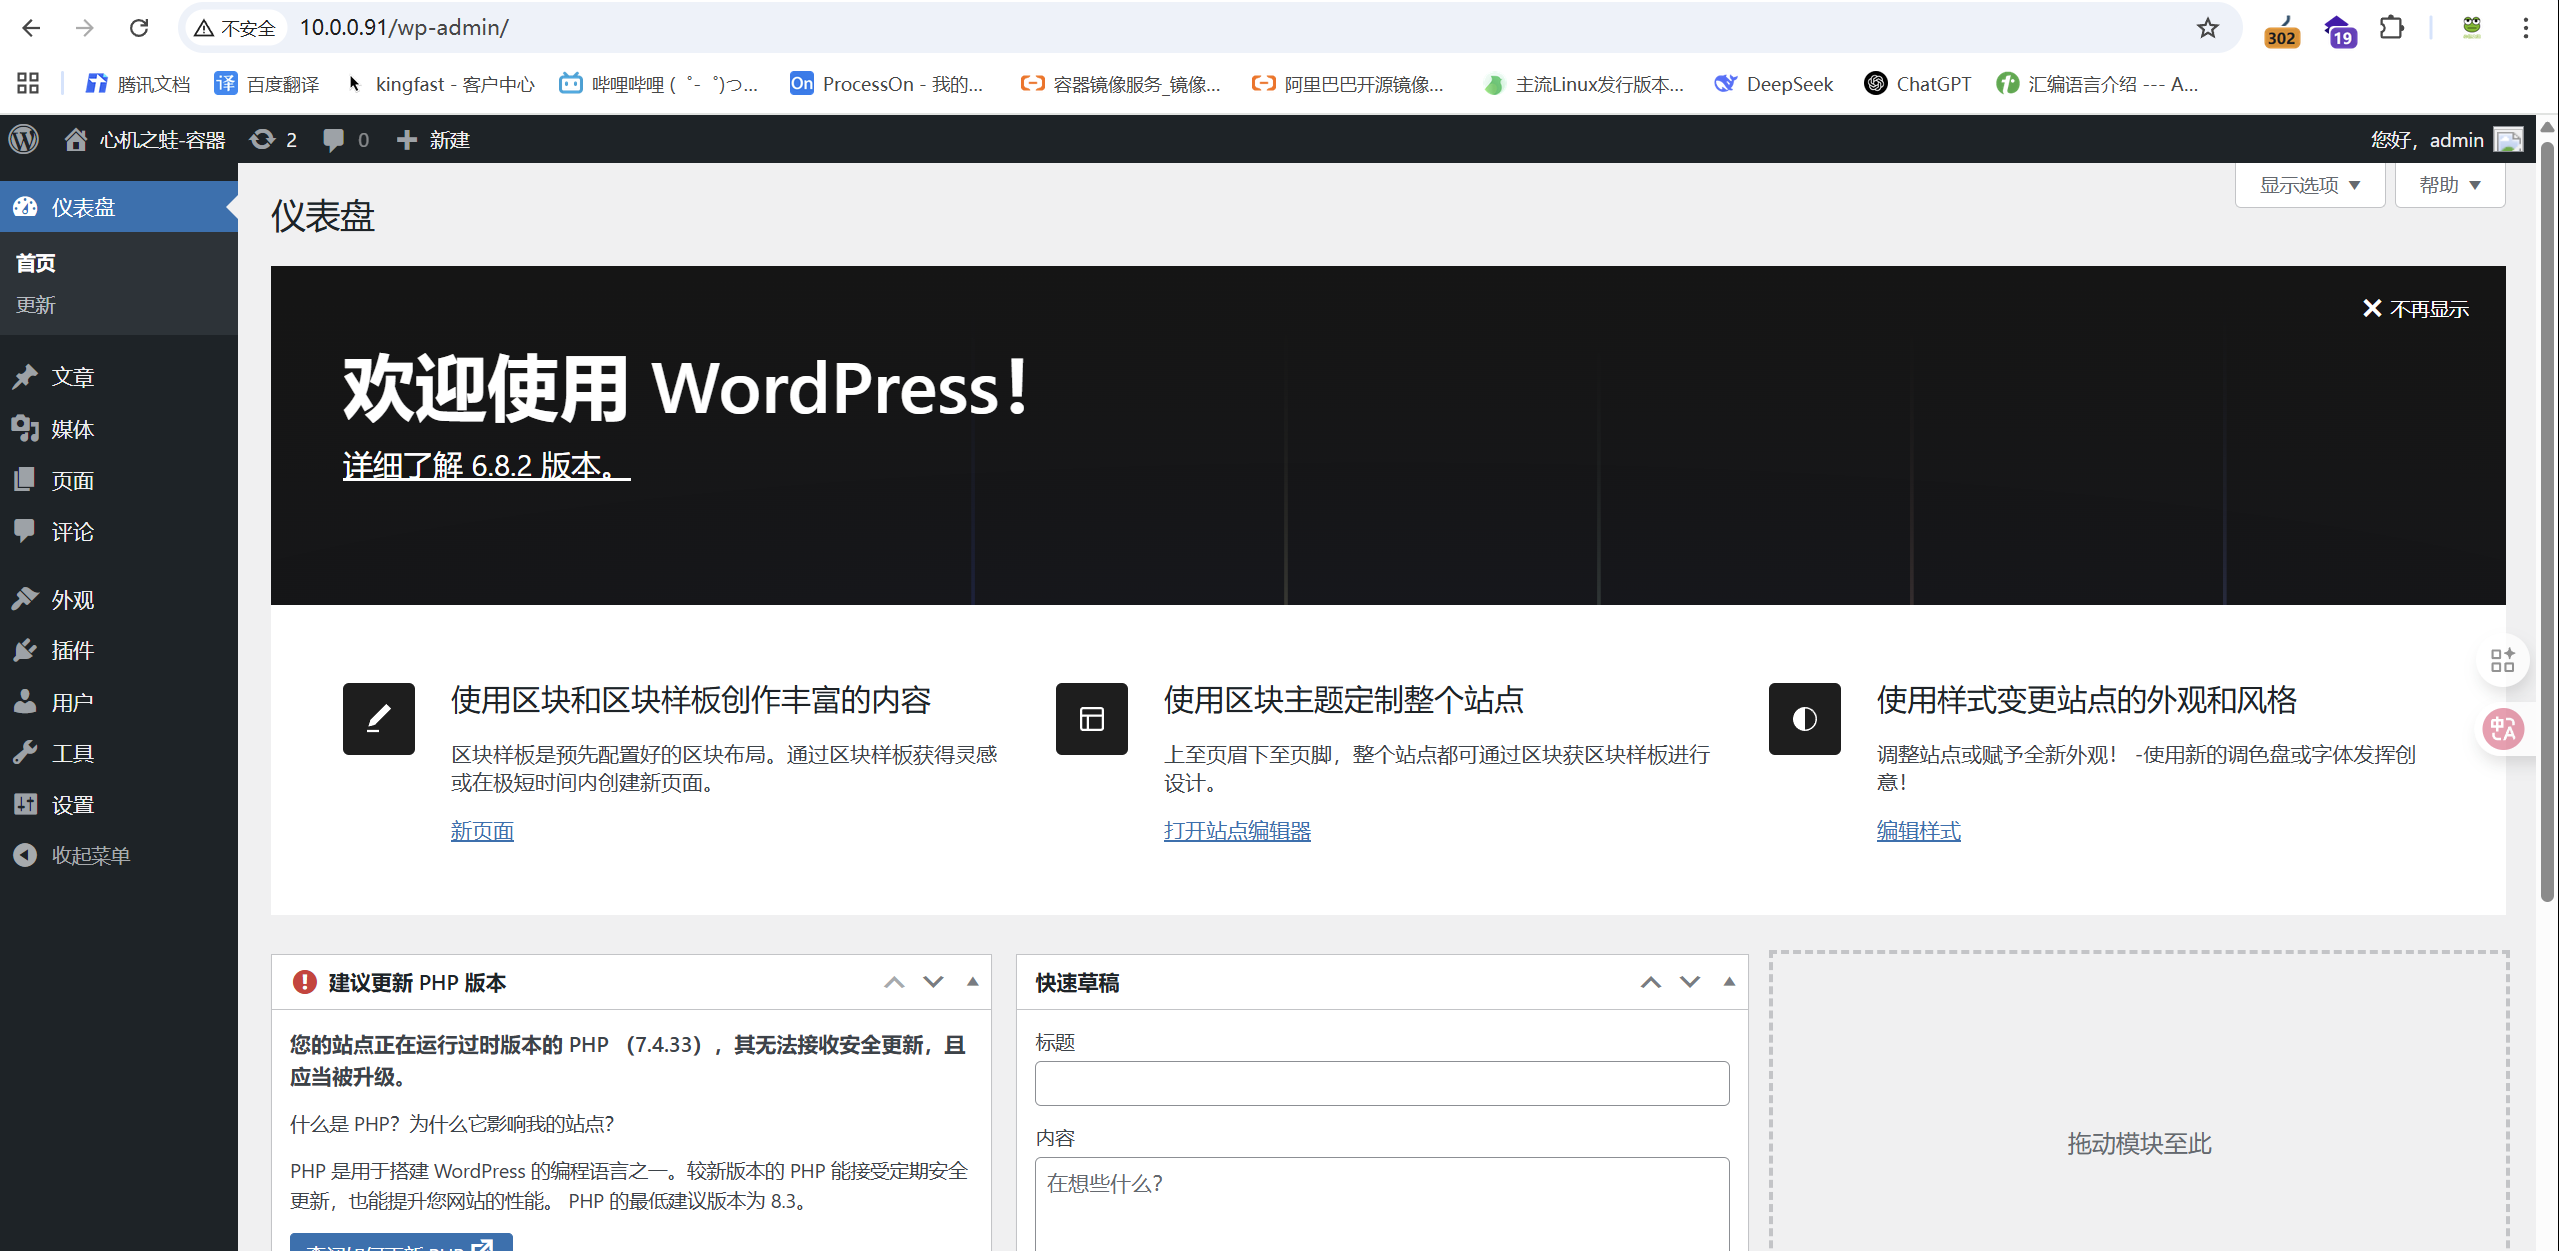Go to 首页 submenu item

tap(36, 262)
